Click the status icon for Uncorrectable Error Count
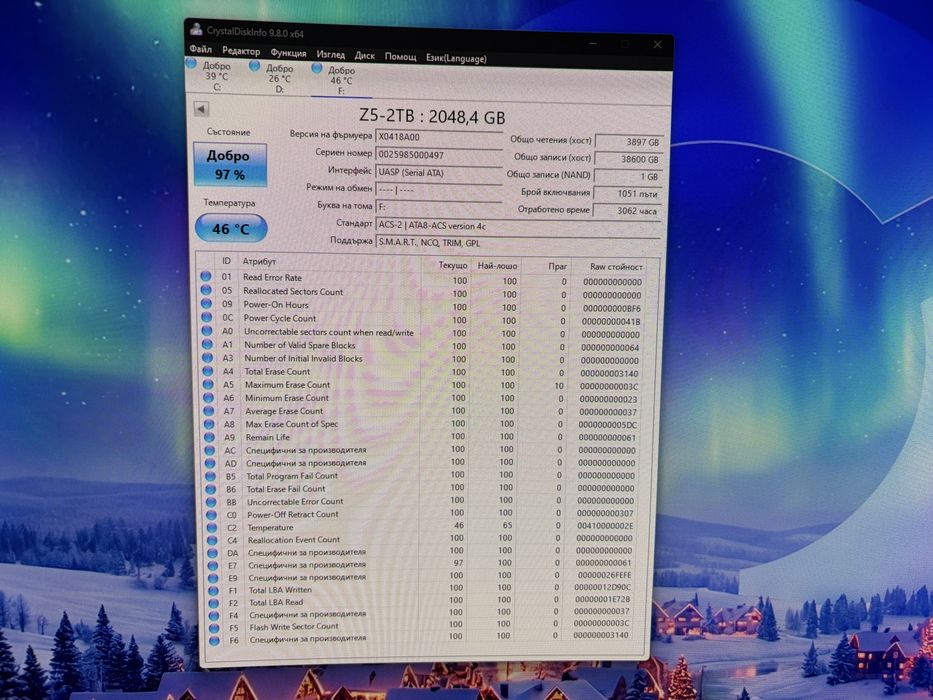 pyautogui.click(x=211, y=502)
